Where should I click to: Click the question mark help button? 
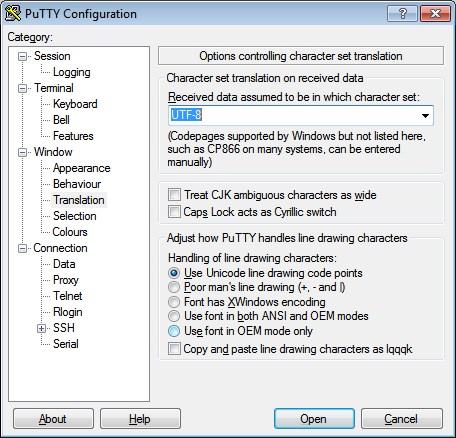tap(402, 14)
